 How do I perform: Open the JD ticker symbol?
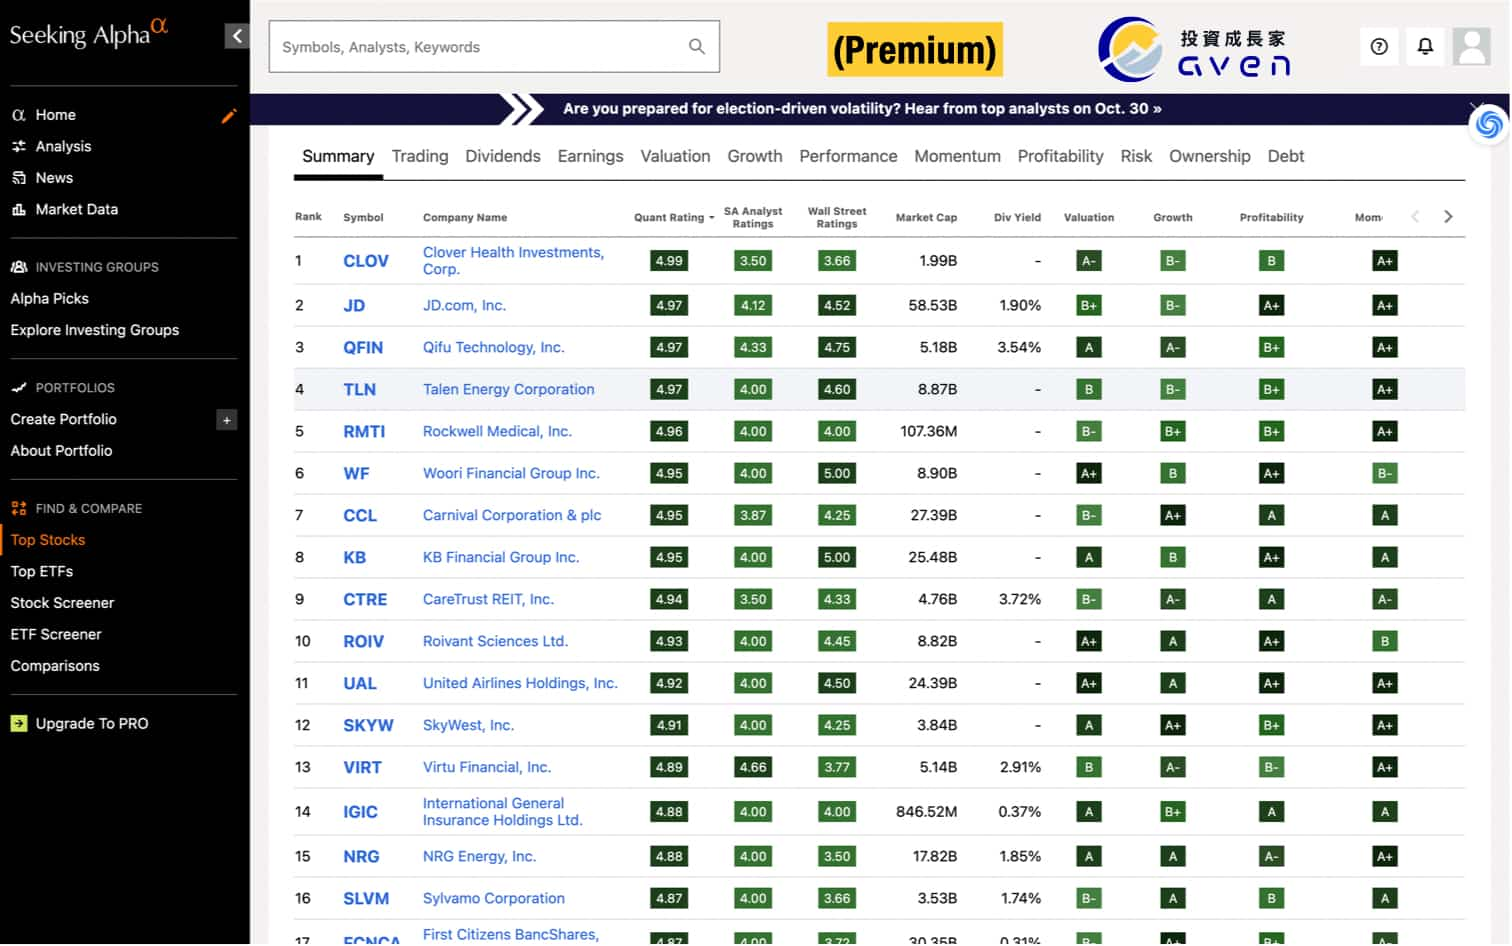coord(354,306)
